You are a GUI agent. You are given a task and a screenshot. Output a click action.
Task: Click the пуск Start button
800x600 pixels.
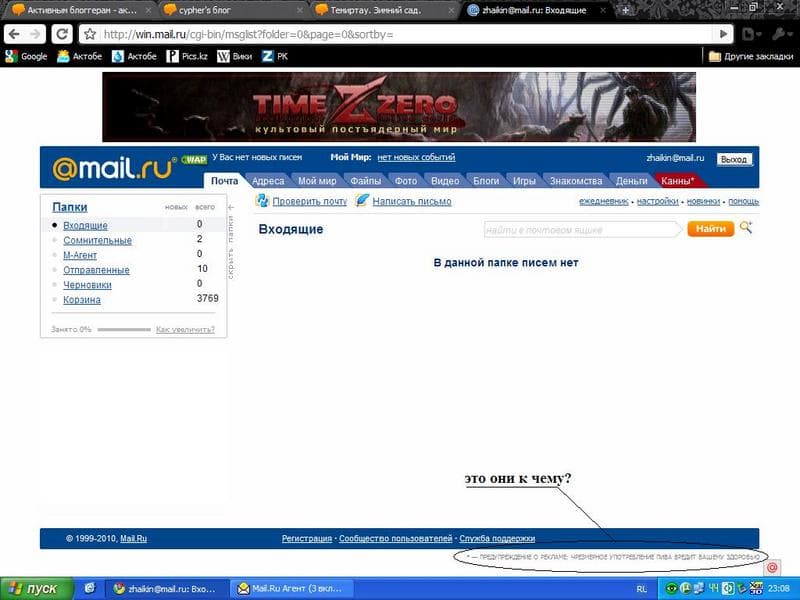click(37, 589)
